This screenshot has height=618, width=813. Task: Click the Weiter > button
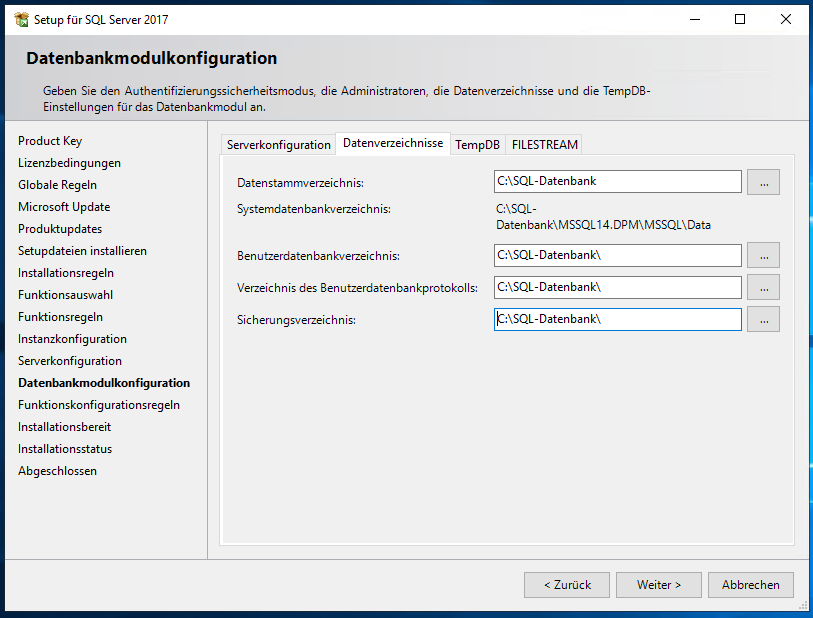(658, 585)
